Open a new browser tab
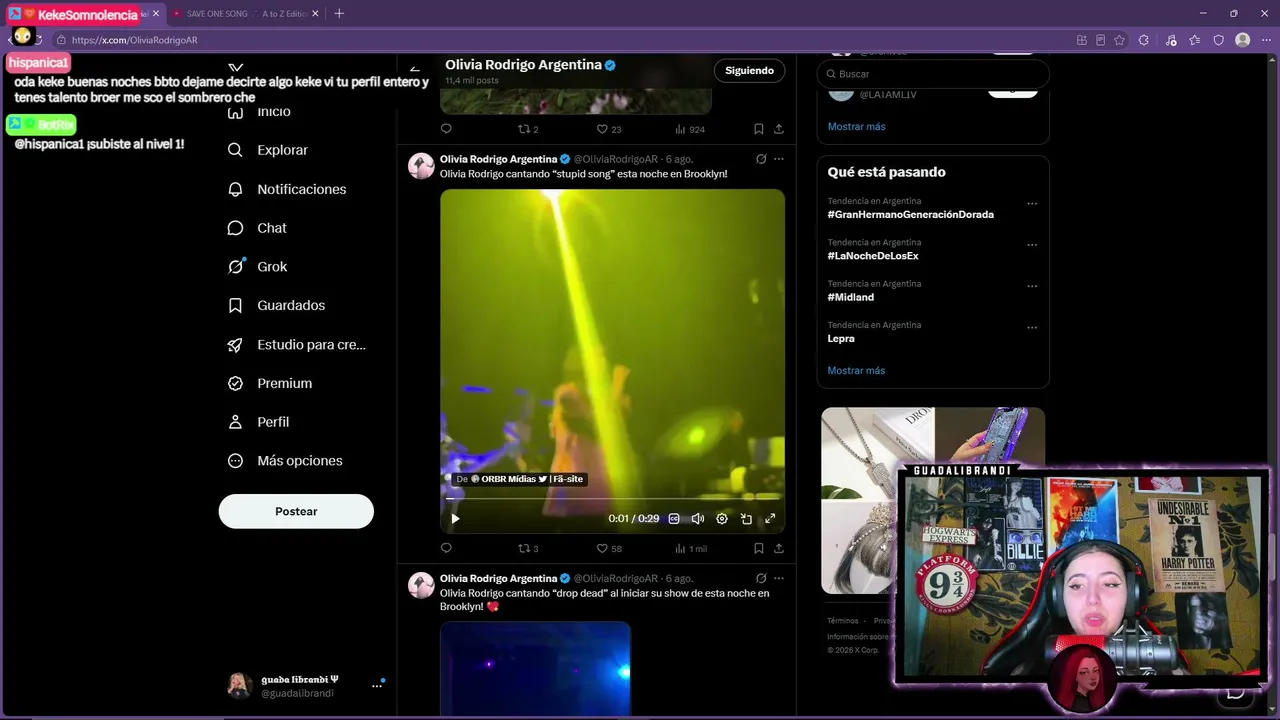Viewport: 1280px width, 720px height. click(x=339, y=14)
